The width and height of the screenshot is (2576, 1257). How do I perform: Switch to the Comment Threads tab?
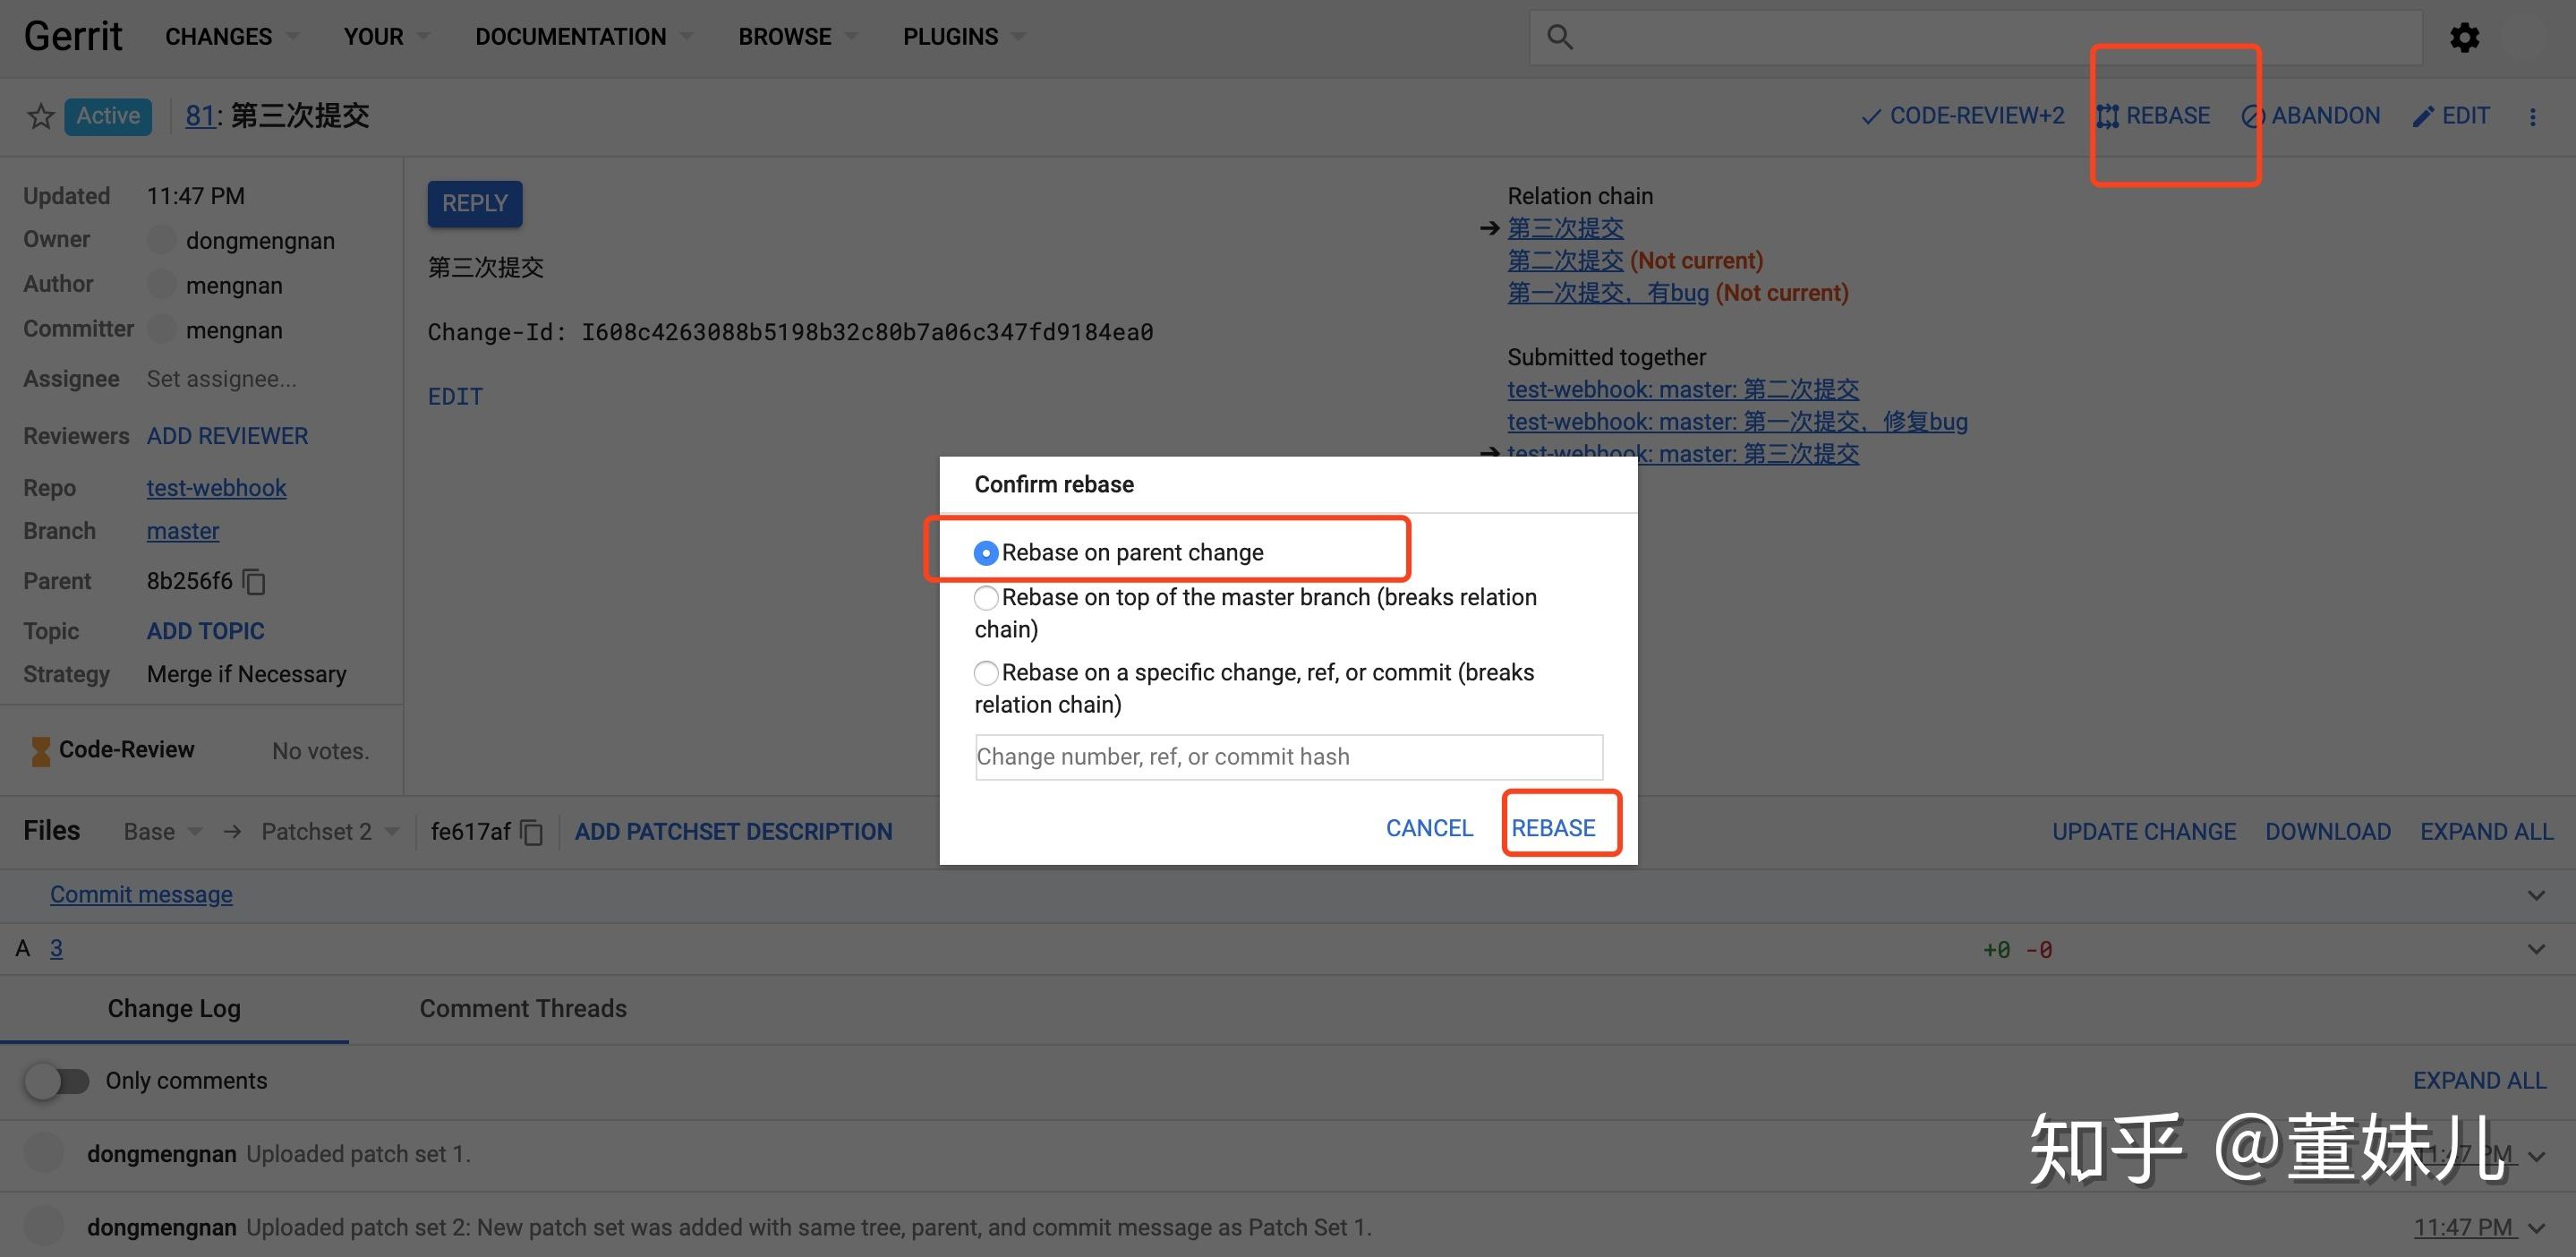pyautogui.click(x=523, y=1008)
